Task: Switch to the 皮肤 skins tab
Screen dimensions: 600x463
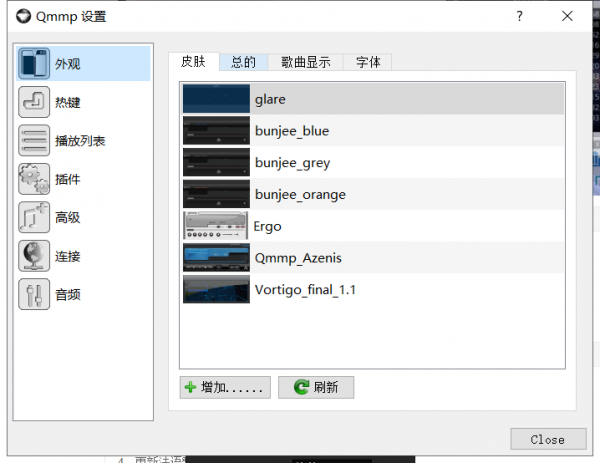Action: [x=193, y=62]
